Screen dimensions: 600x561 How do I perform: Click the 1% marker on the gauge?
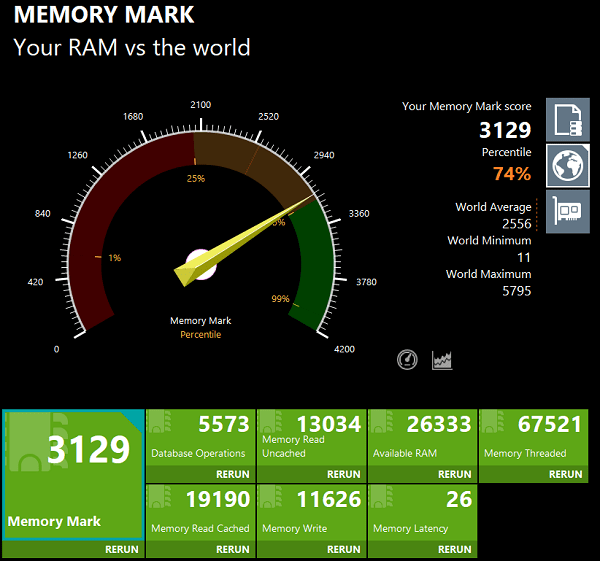coord(114,258)
